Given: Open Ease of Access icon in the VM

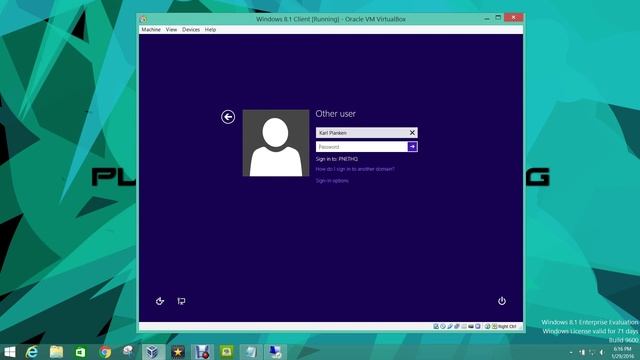Looking at the screenshot, I should [160, 301].
